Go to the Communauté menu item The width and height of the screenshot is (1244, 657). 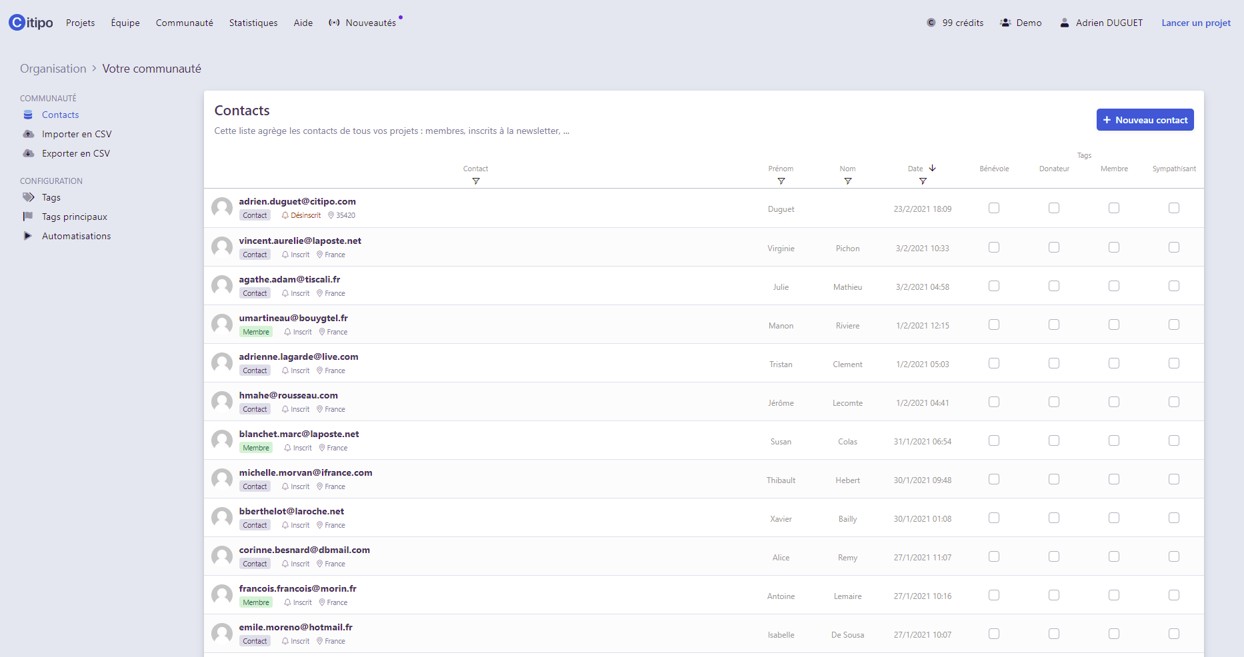pos(184,23)
